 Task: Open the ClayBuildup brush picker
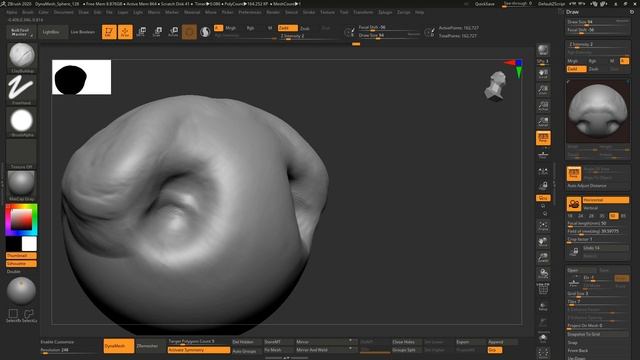22,57
